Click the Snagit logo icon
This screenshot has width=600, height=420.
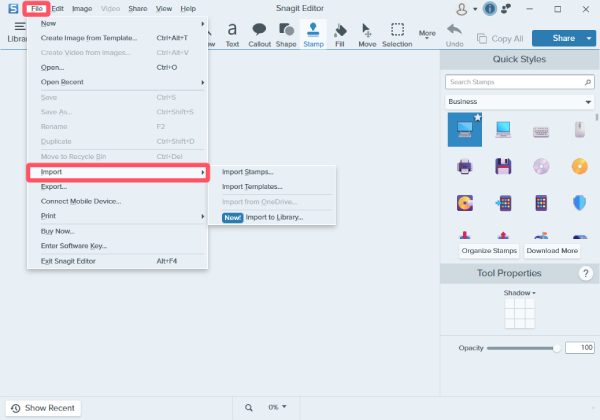[x=13, y=8]
